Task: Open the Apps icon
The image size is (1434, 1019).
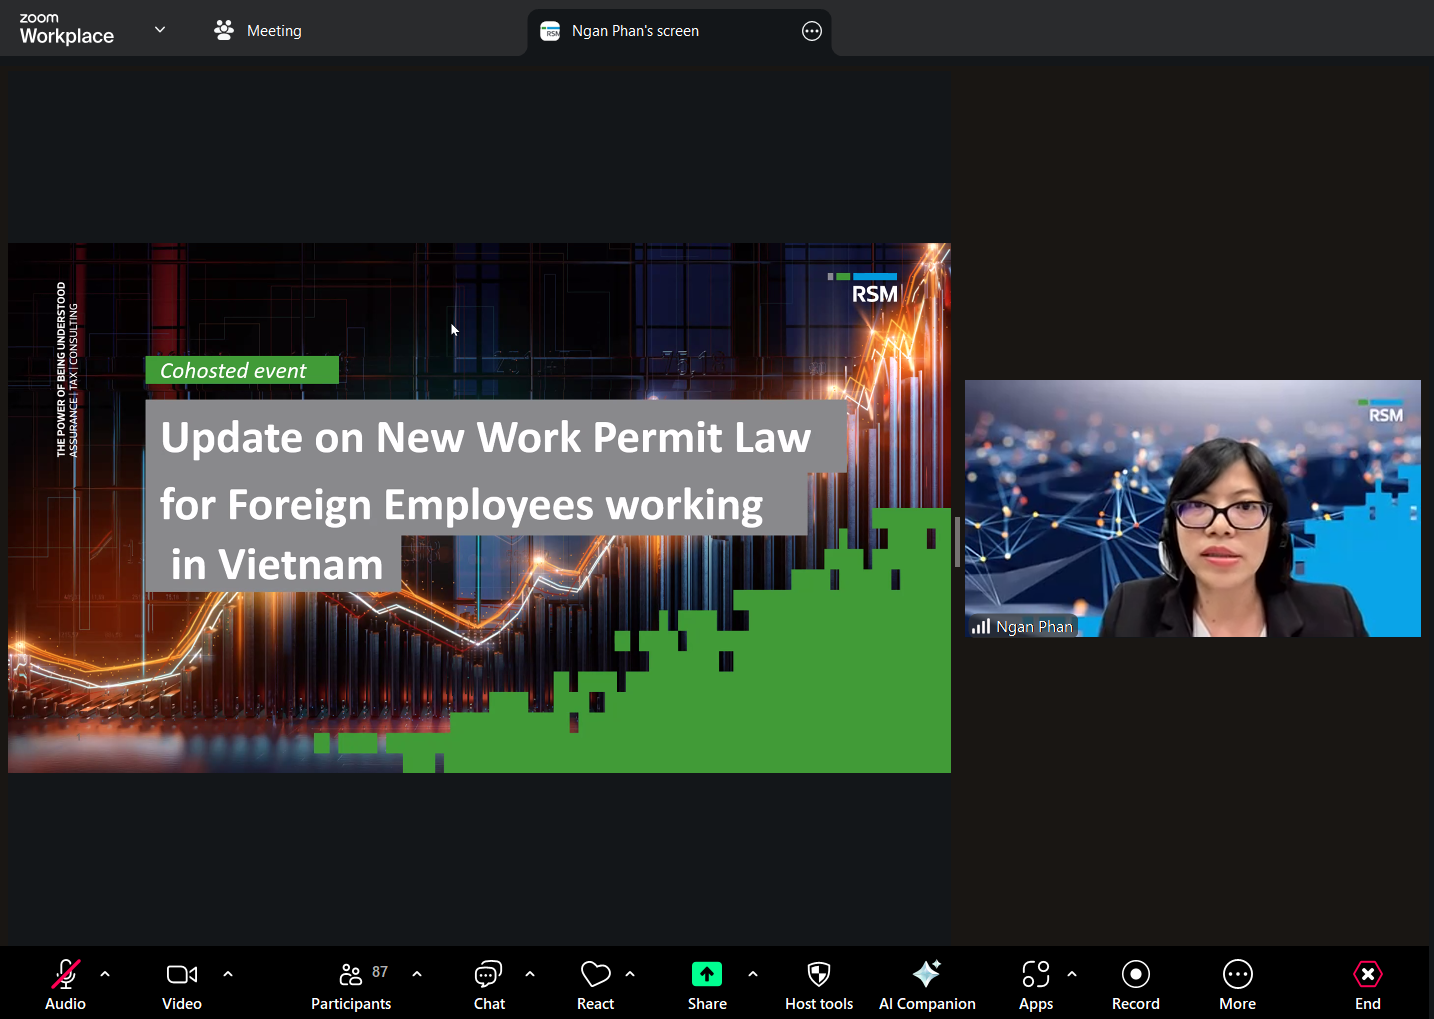Action: (1035, 984)
